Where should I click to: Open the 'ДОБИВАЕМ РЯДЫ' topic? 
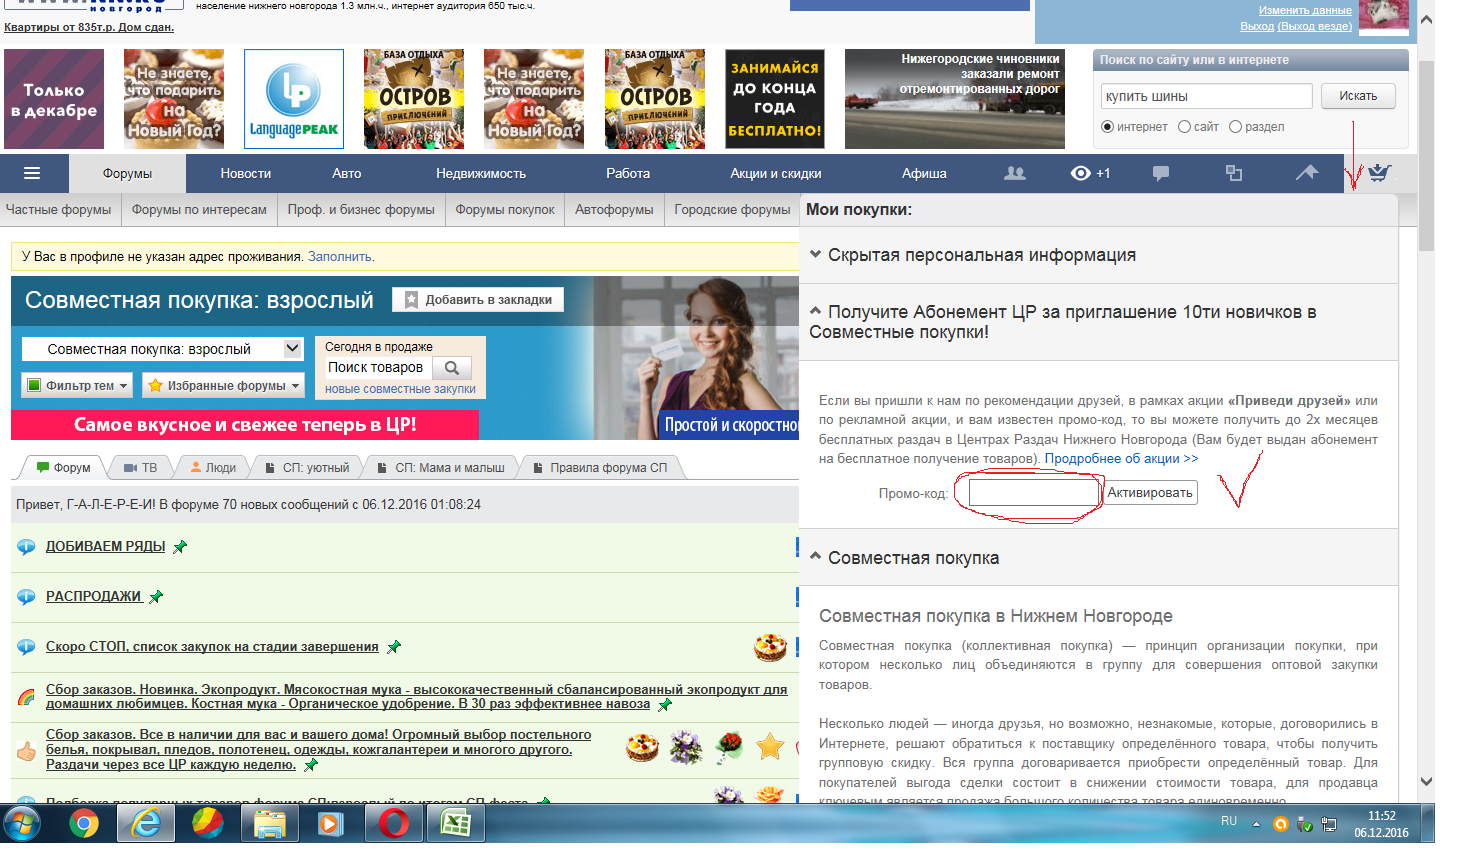coord(106,547)
